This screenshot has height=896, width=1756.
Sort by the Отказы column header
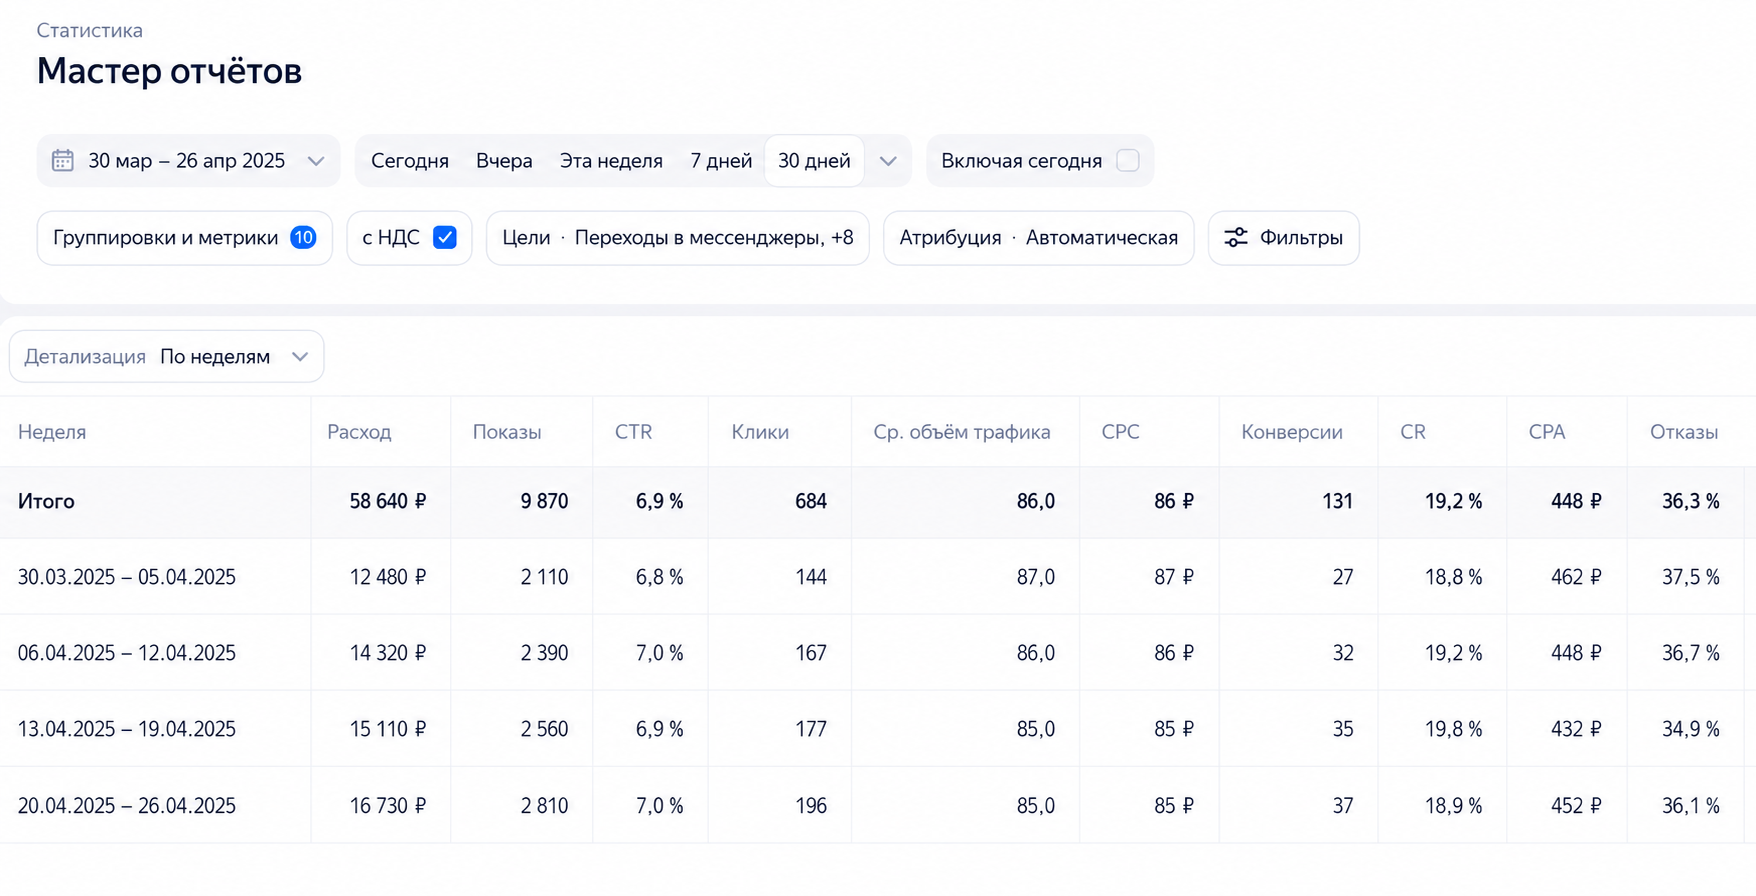(x=1684, y=432)
